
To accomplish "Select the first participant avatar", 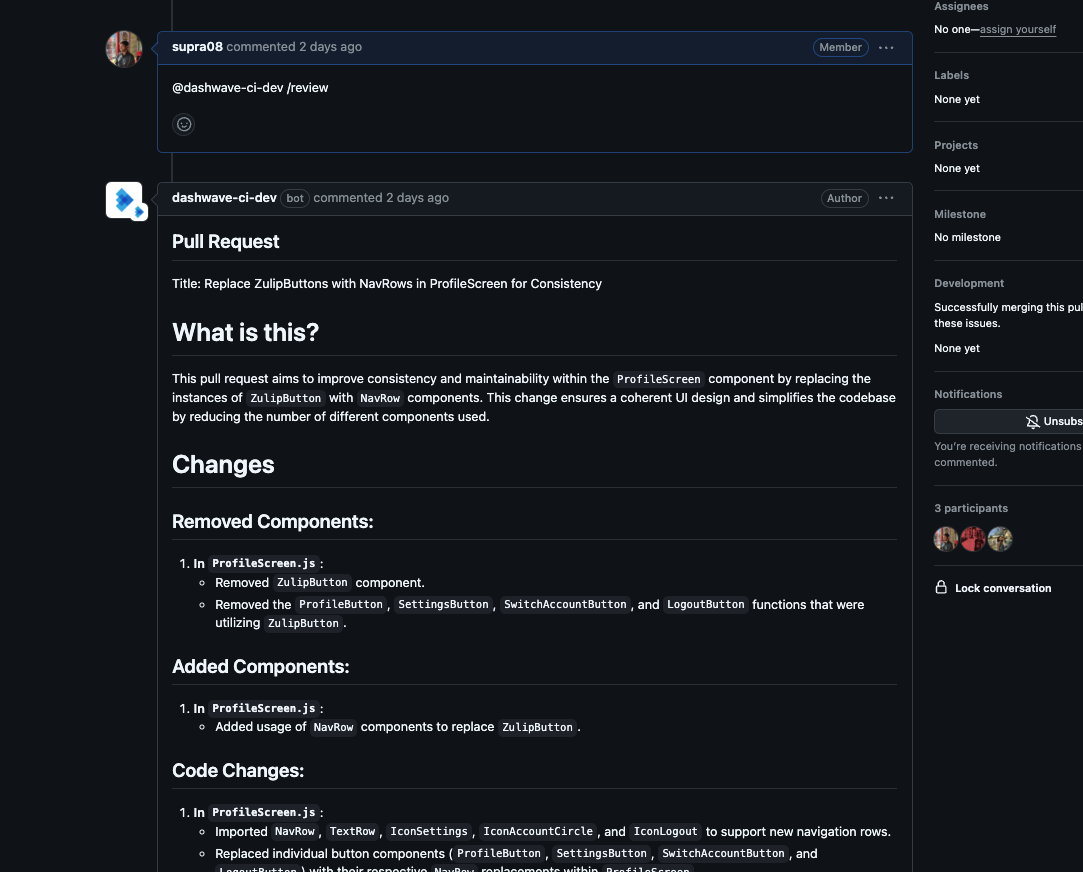I will pos(946,540).
